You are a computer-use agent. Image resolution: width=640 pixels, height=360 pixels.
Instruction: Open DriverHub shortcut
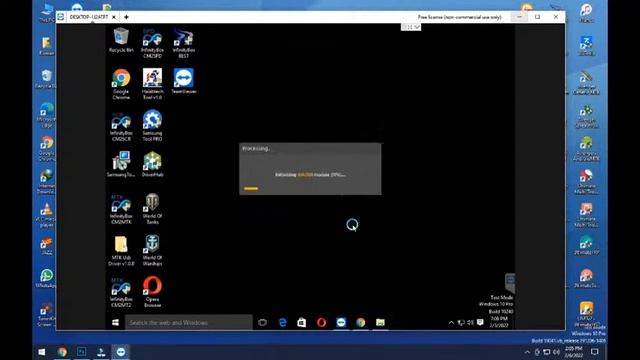tap(152, 164)
